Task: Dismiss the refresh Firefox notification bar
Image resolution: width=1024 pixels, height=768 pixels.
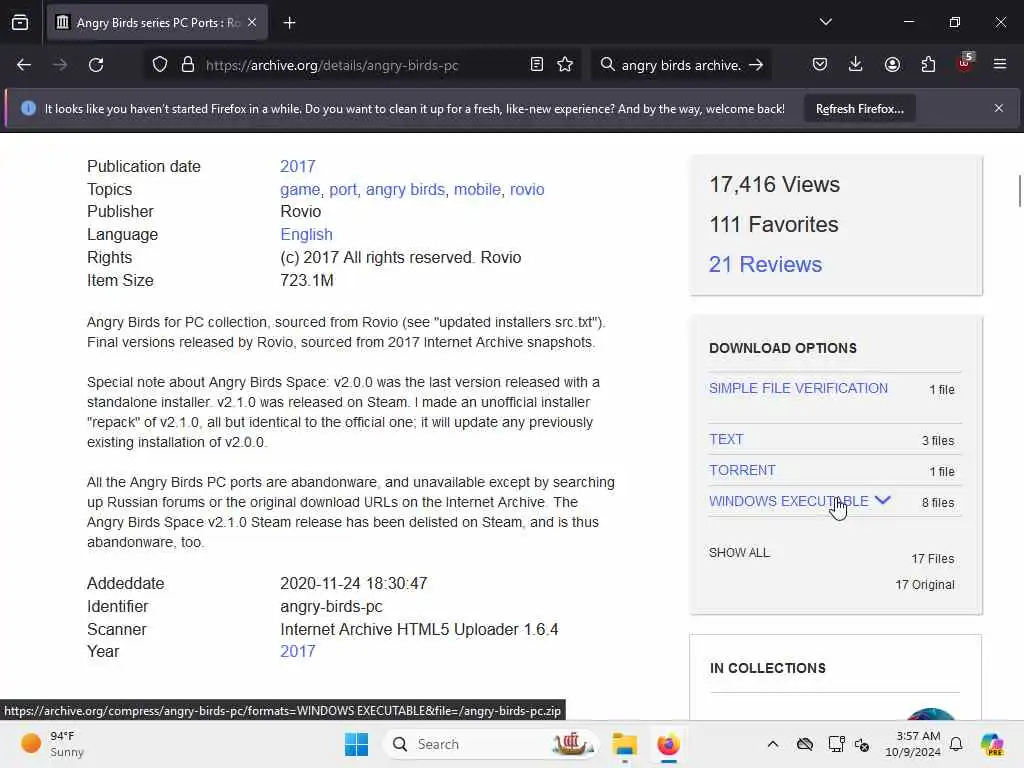Action: [999, 108]
